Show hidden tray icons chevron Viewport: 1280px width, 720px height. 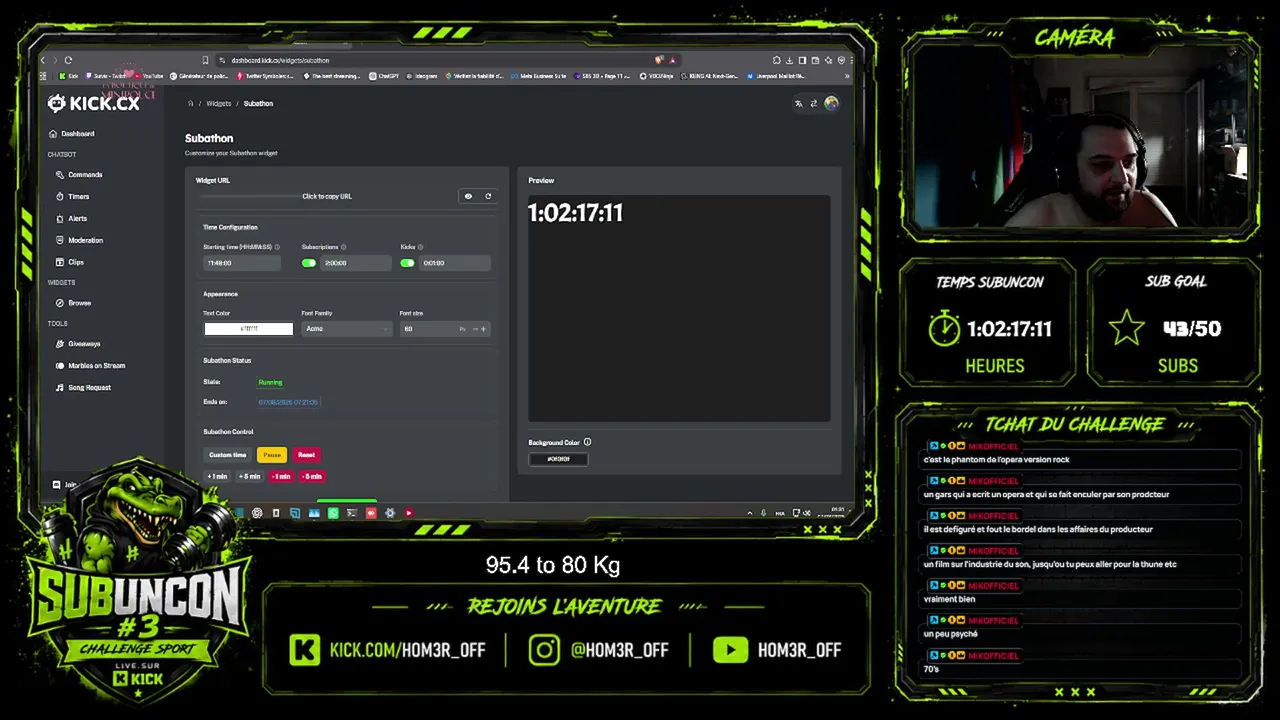click(x=750, y=513)
